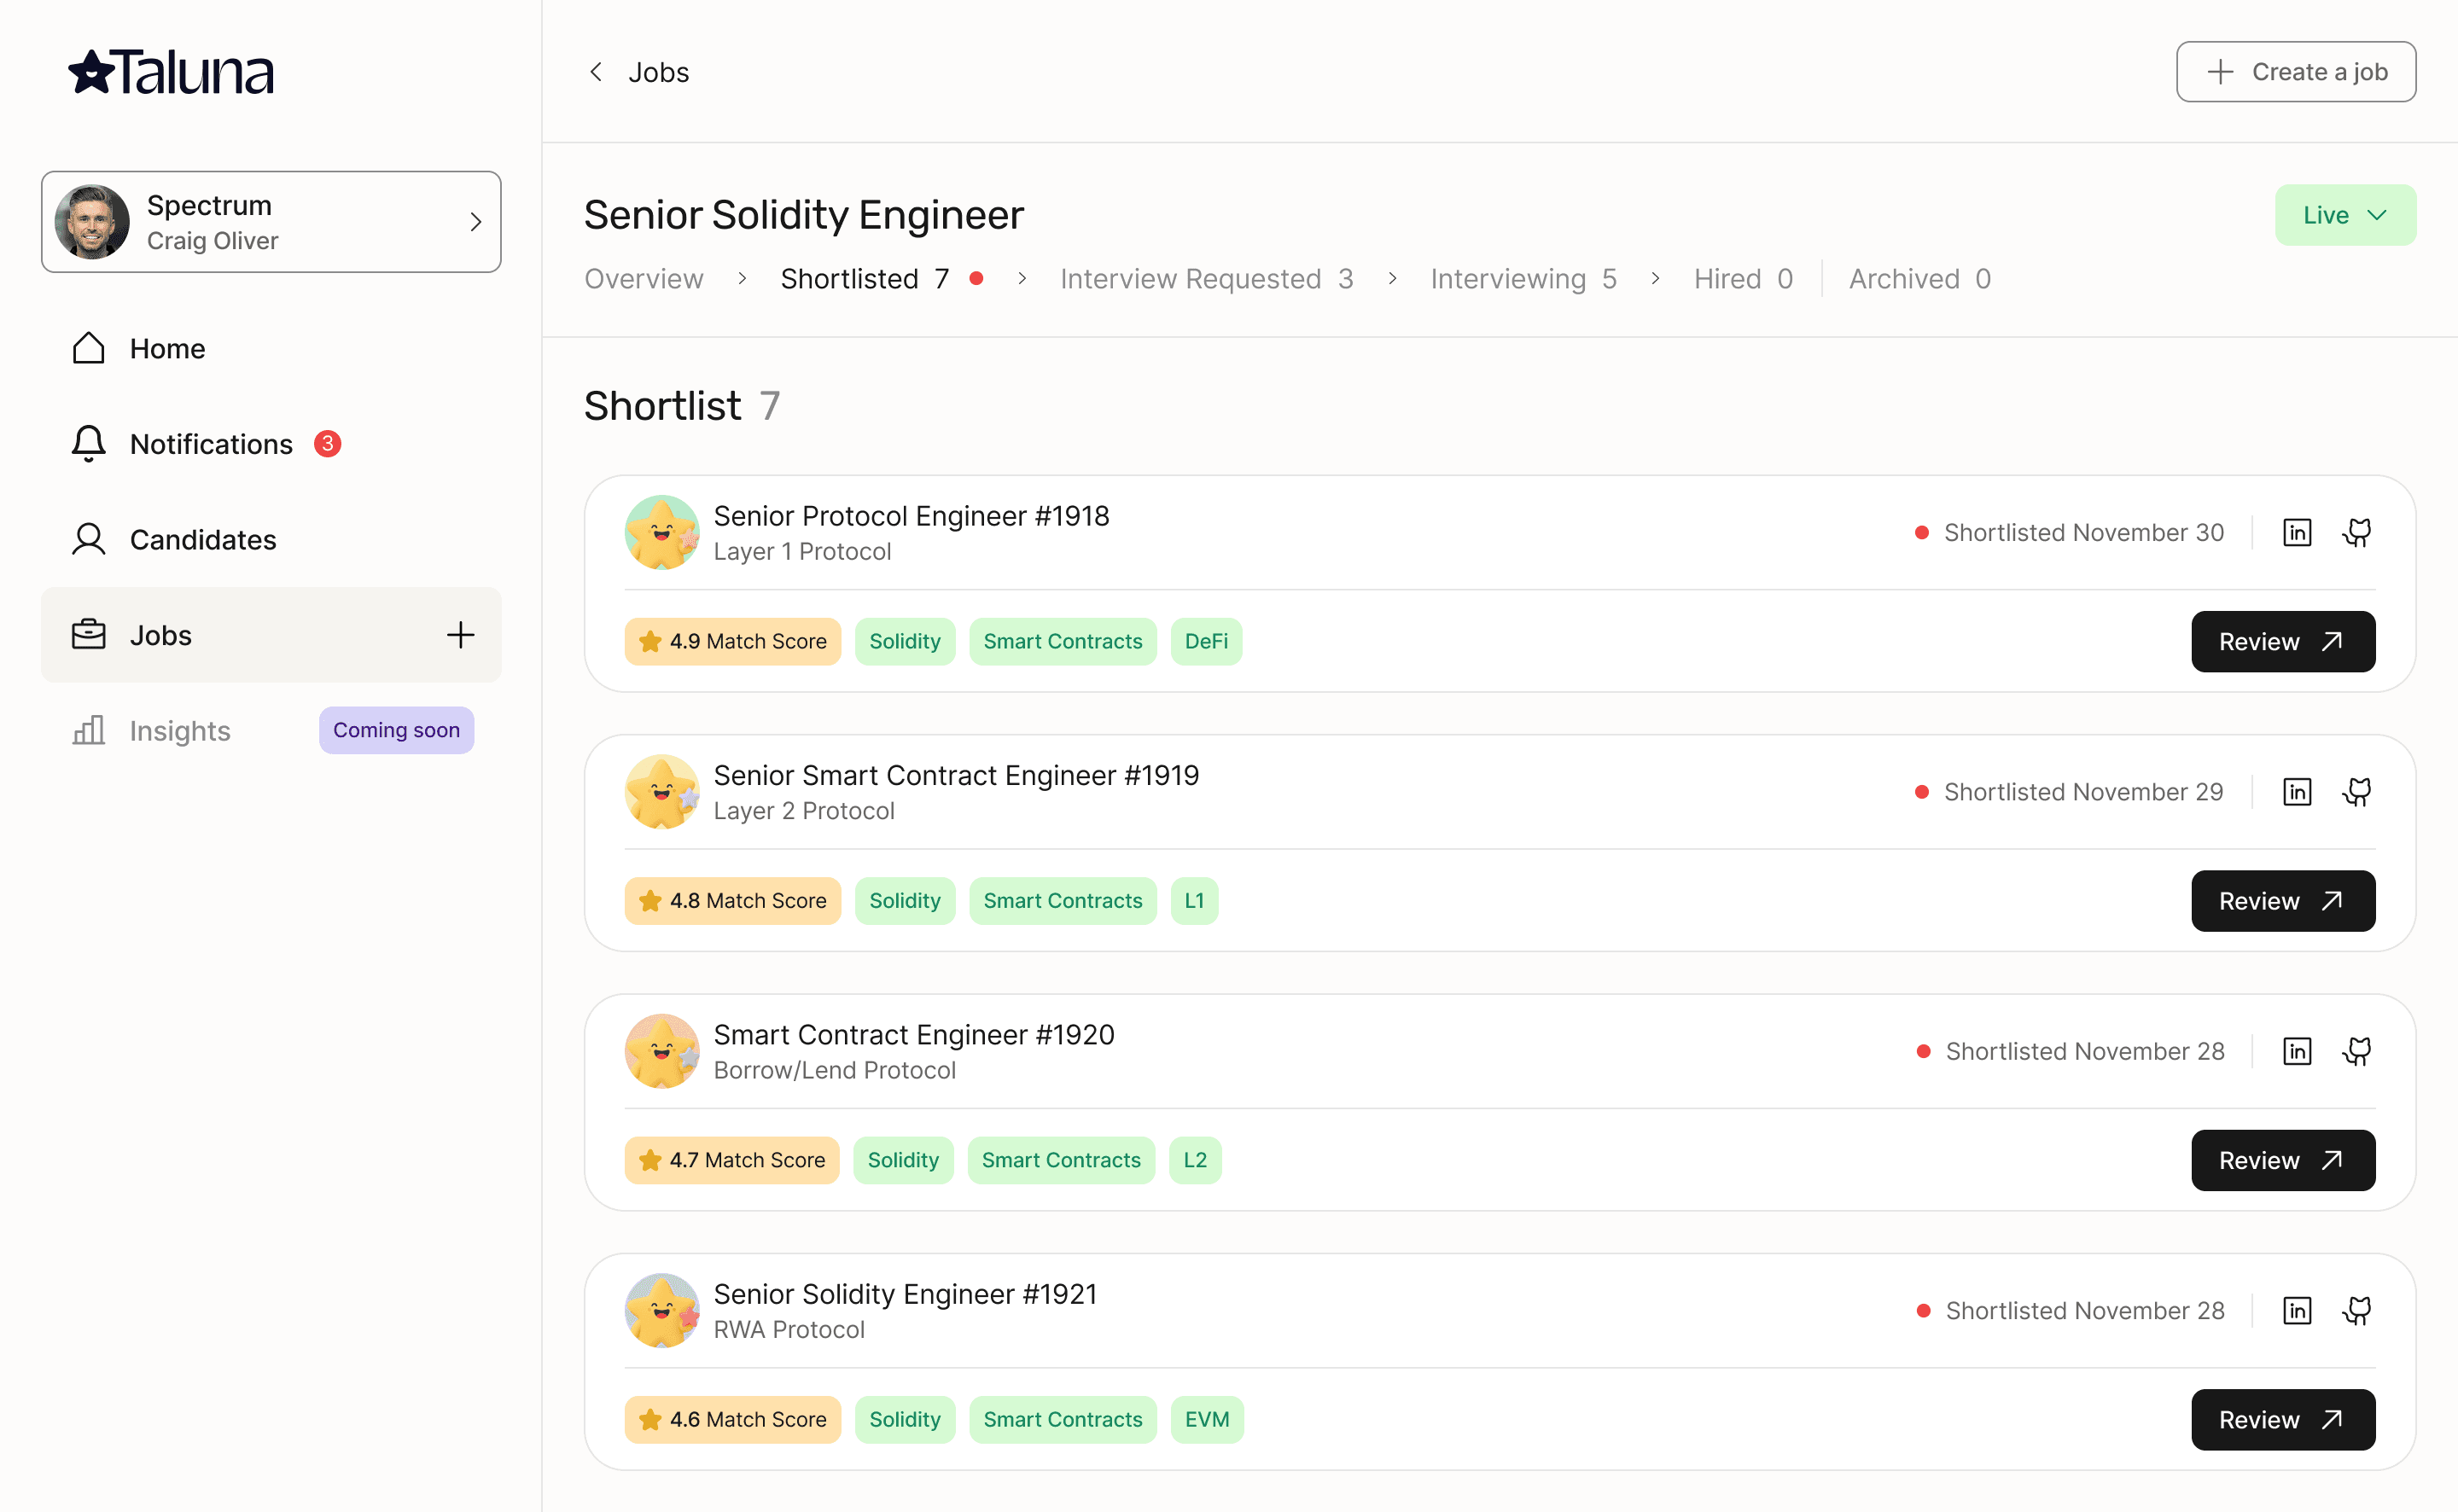Viewport: 2458px width, 1512px height.
Task: Review the Senior Protocol Engineer #1918 candidate
Action: 2282,642
